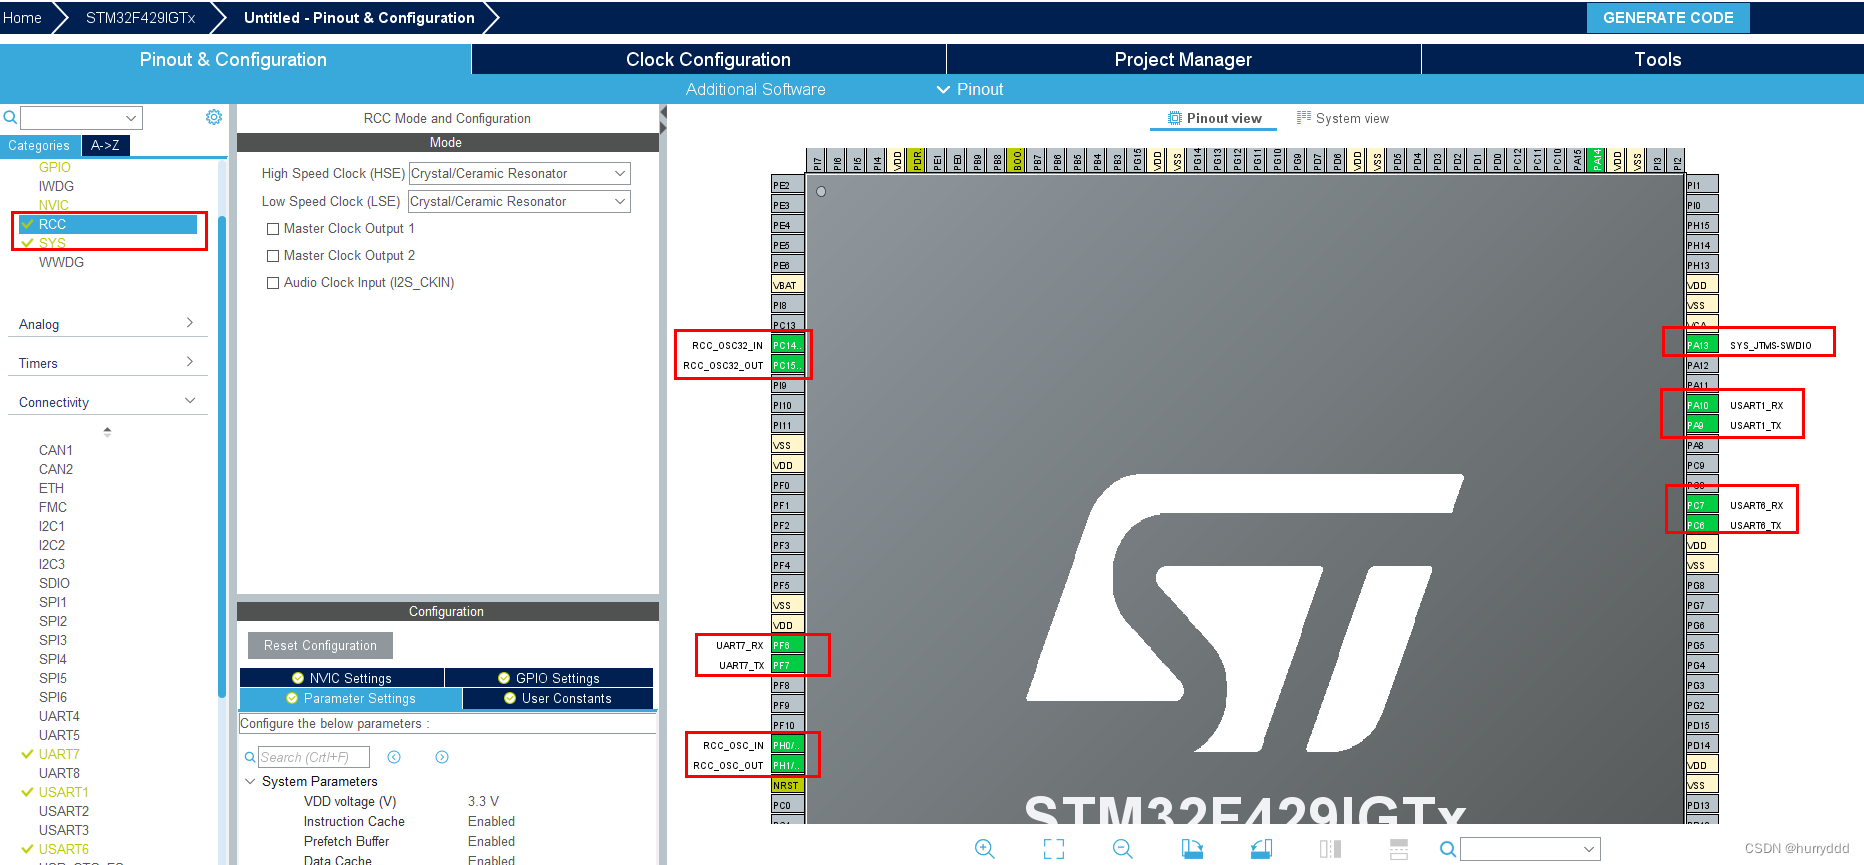Image resolution: width=1864 pixels, height=865 pixels.
Task: Select UART7 peripheral
Action: pyautogui.click(x=59, y=754)
